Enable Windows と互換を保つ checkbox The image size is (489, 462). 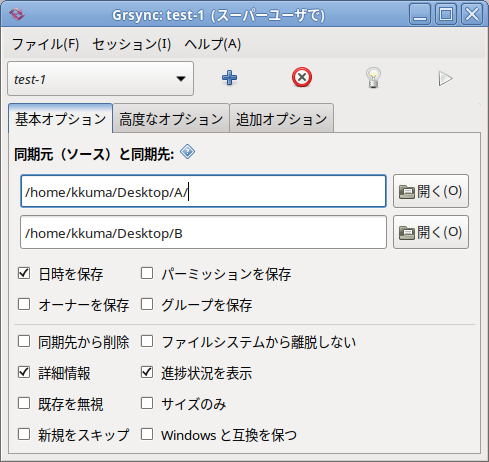(x=147, y=434)
